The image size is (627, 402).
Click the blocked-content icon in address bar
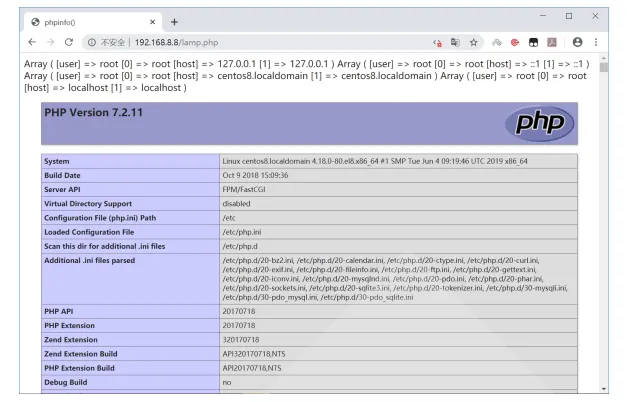point(437,43)
